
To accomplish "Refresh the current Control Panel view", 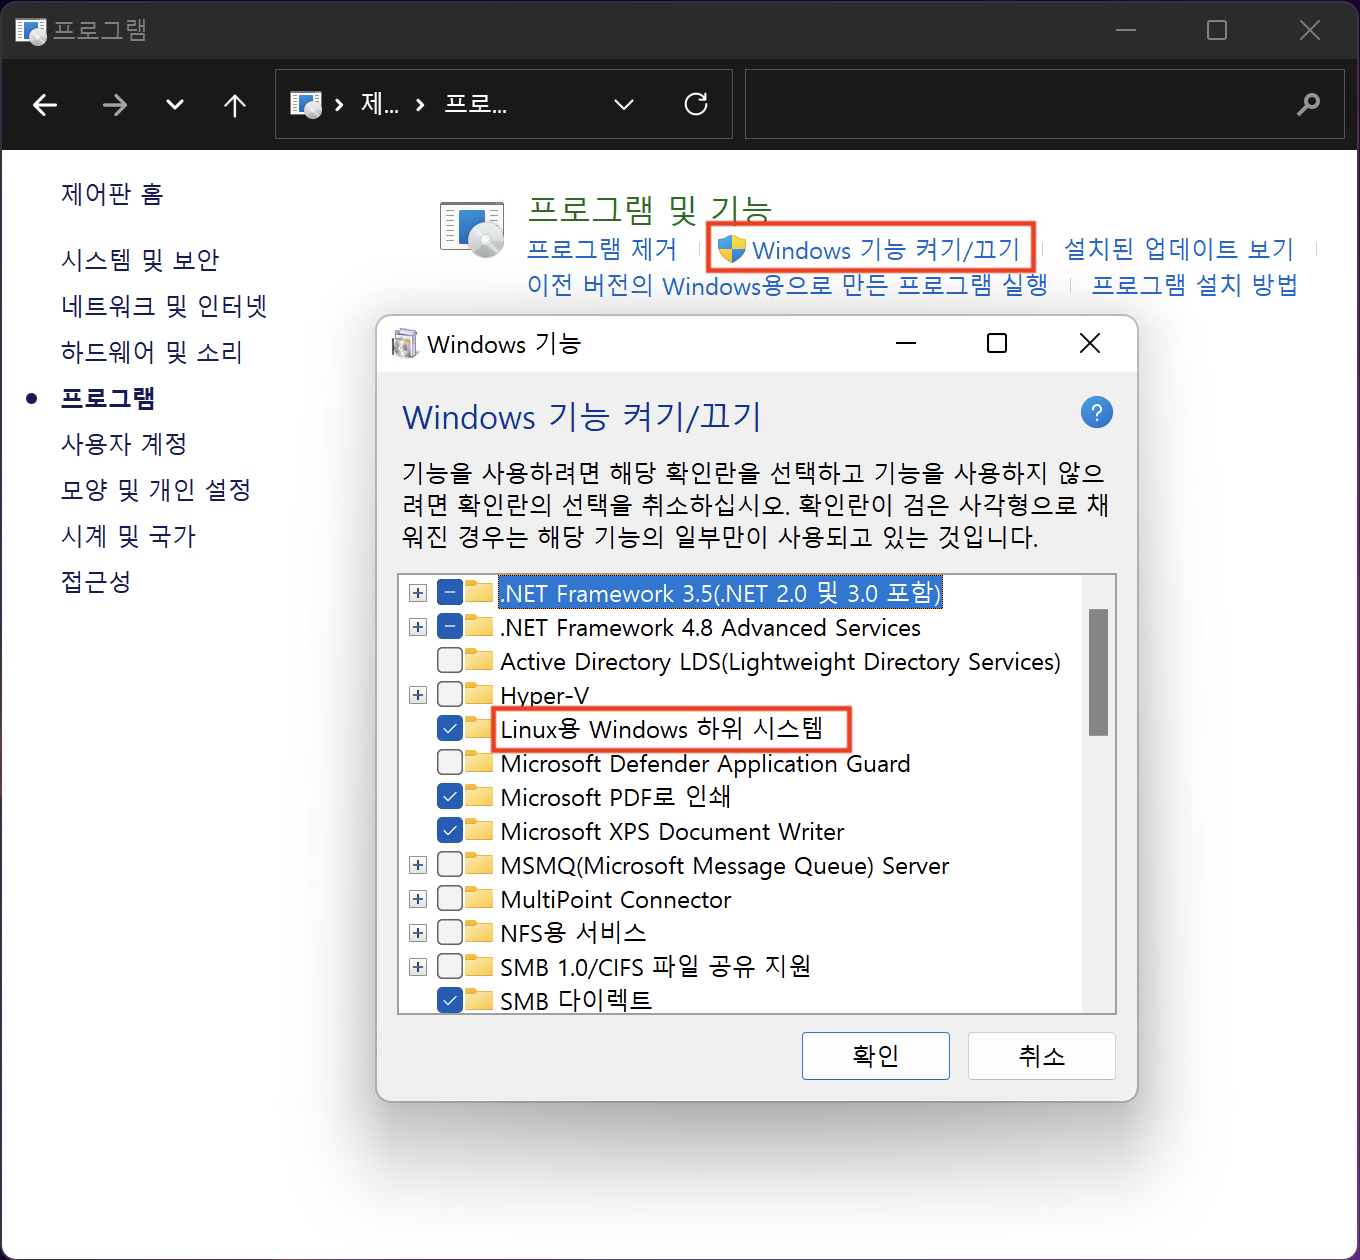I will tap(696, 104).
